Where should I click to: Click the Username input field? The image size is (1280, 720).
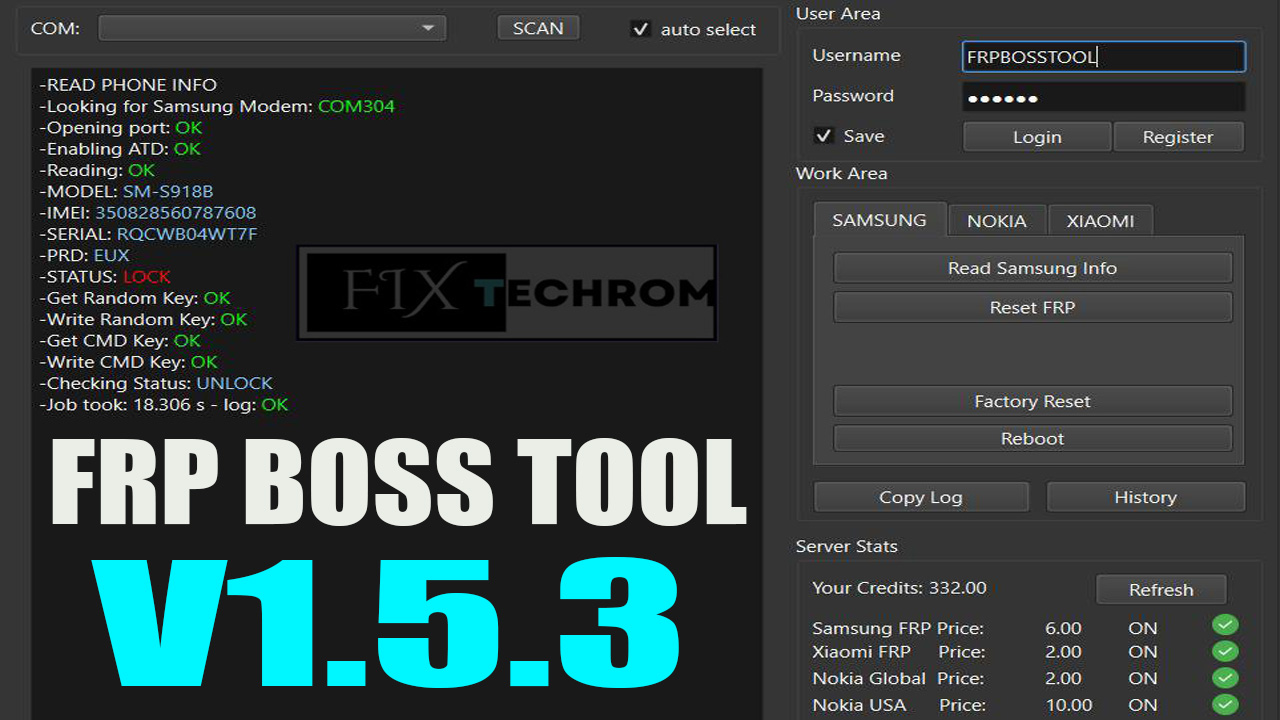click(x=1104, y=57)
